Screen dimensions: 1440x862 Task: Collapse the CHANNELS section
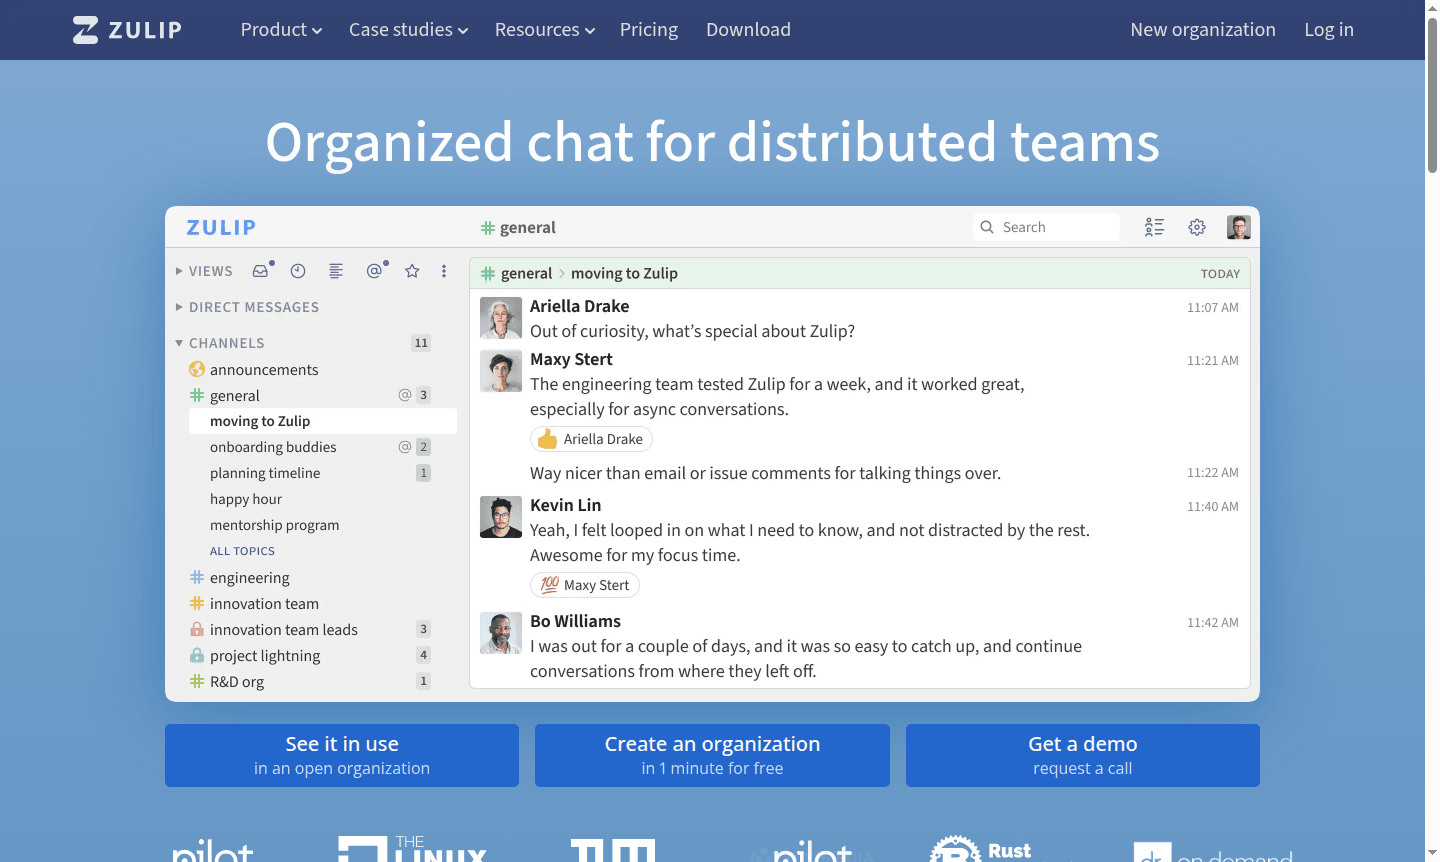pyautogui.click(x=179, y=342)
